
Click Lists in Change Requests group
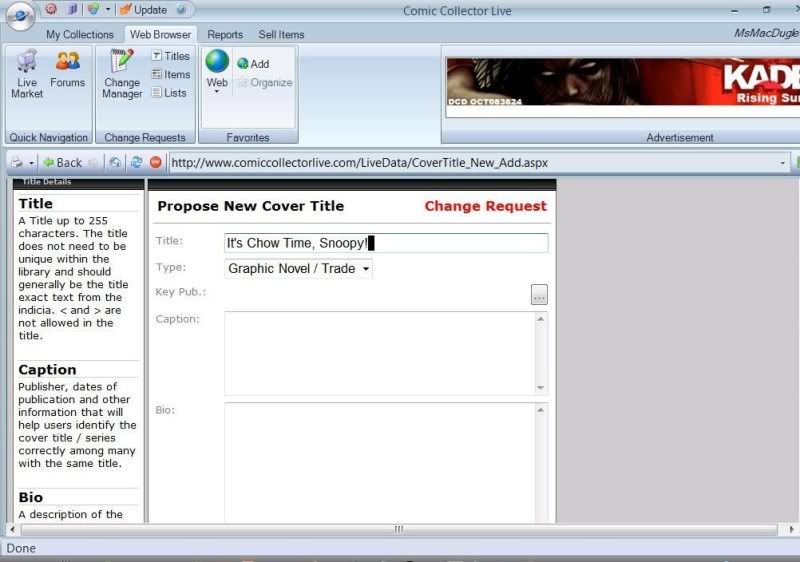click(x=169, y=93)
